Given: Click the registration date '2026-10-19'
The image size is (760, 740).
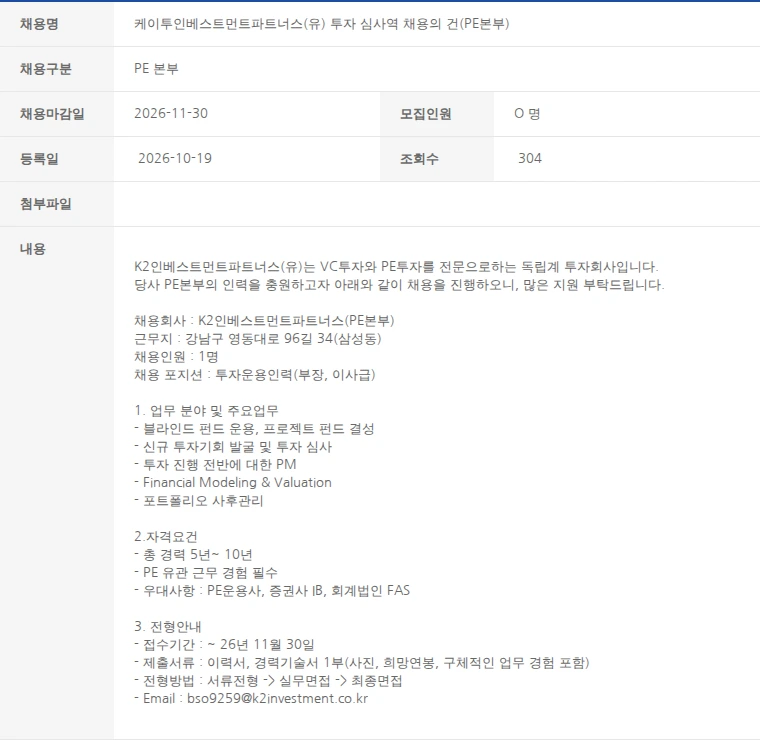Looking at the screenshot, I should point(174,158).
